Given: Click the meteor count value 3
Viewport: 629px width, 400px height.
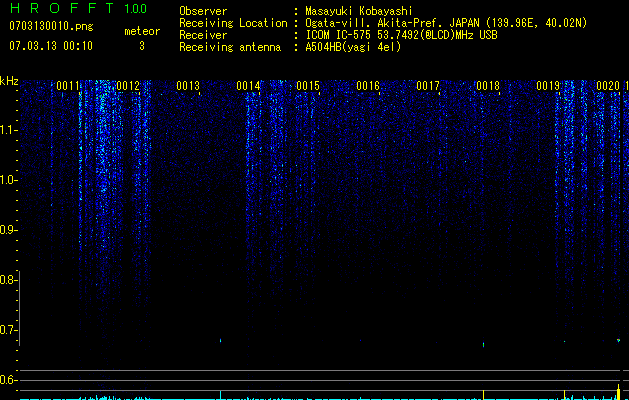Looking at the screenshot, I should [142, 46].
